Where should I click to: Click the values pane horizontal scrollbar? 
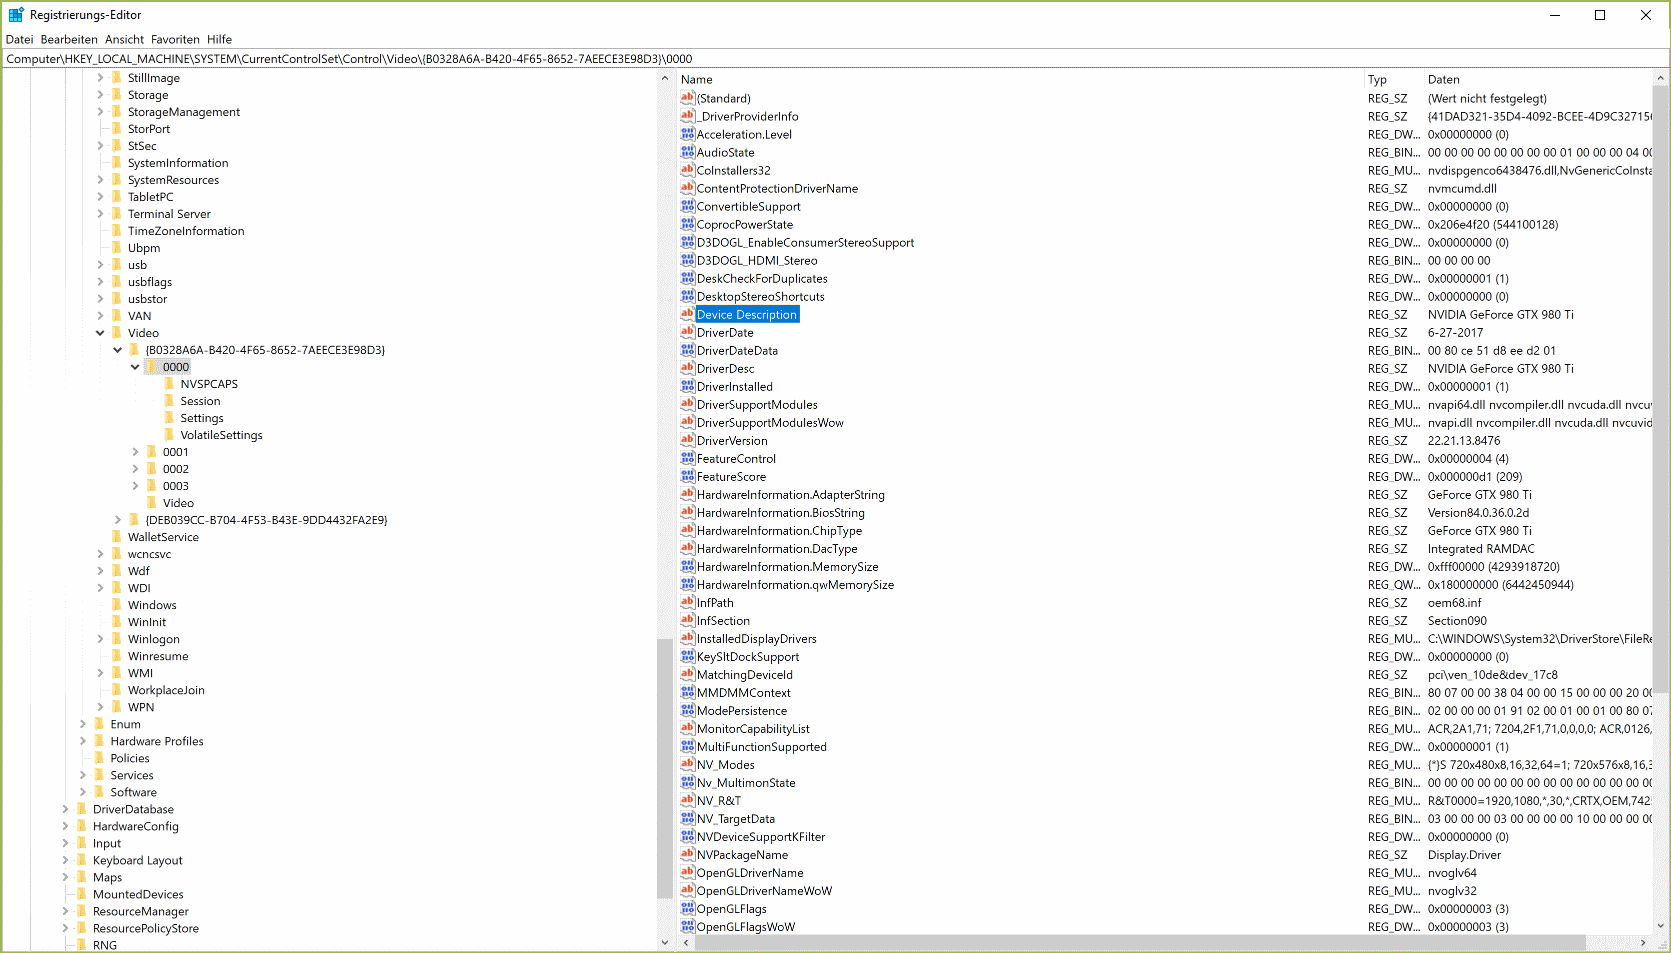[x=1130, y=943]
